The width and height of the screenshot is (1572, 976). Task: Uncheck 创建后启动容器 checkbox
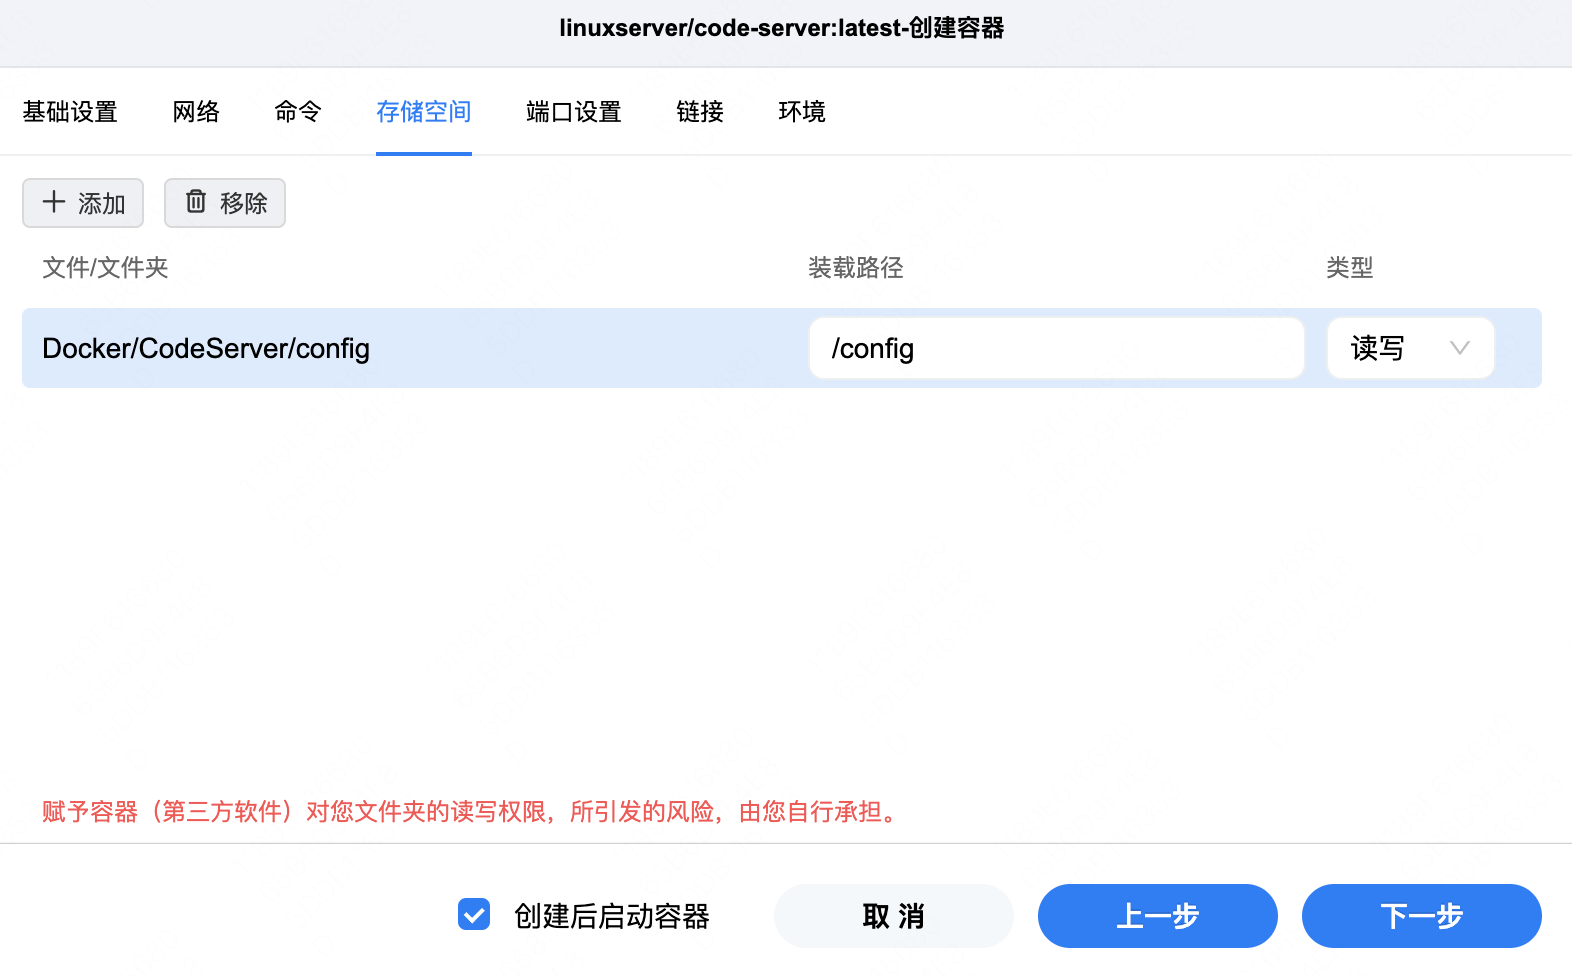pos(474,914)
